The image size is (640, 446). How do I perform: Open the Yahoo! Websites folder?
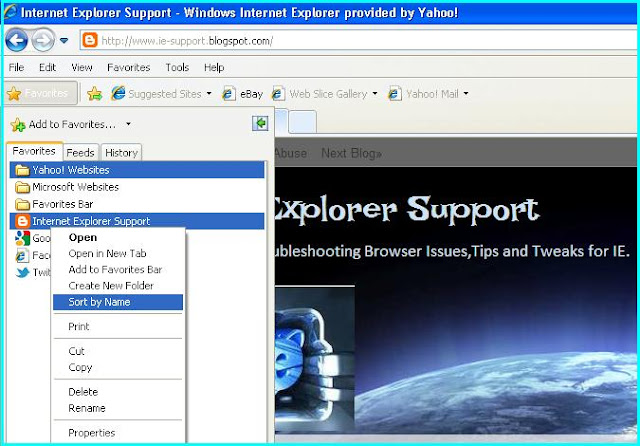pyautogui.click(x=137, y=170)
